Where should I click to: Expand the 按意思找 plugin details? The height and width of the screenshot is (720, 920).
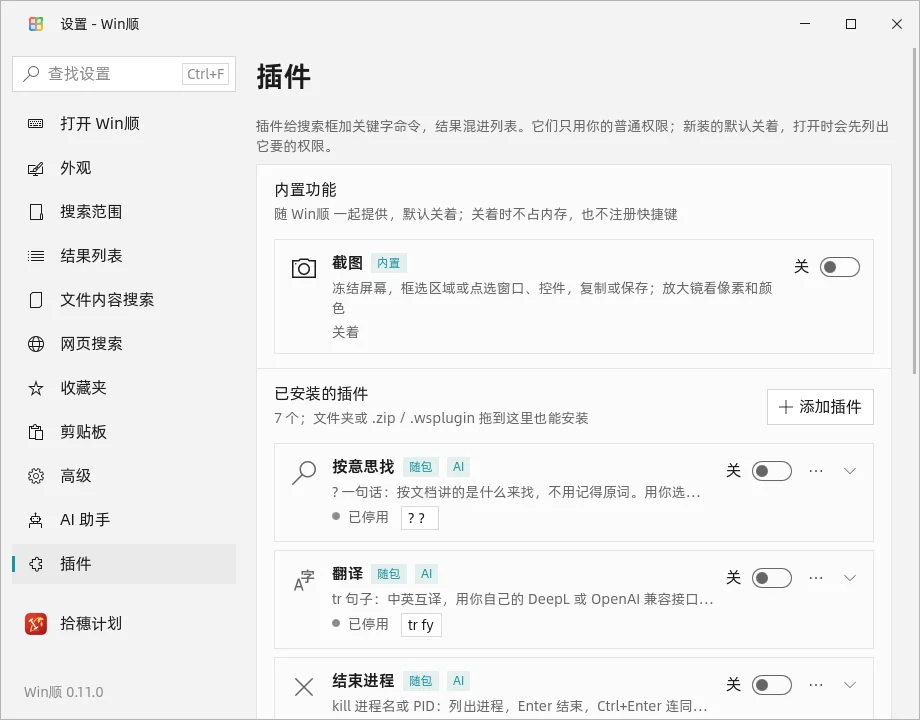click(x=850, y=471)
